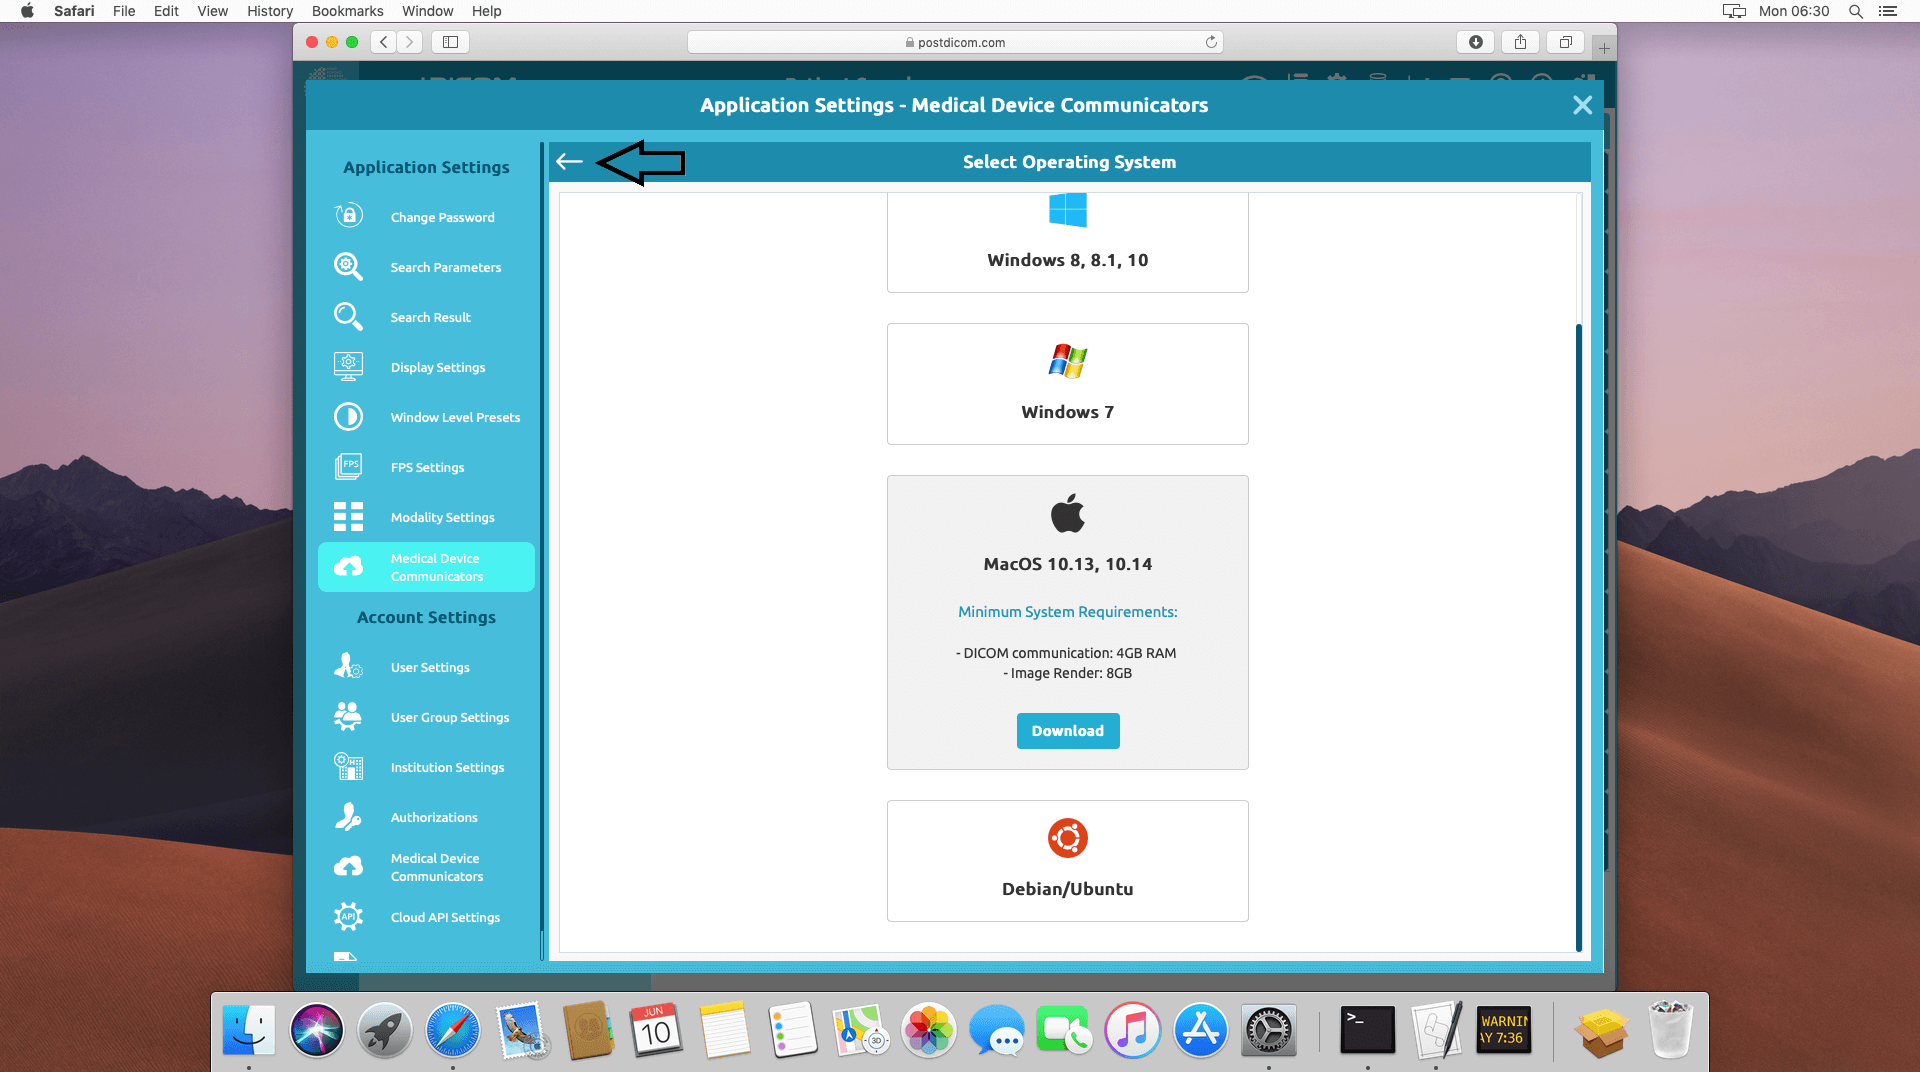
Task: Select the Windows 8, 8.1, 10 card
Action: pos(1067,243)
